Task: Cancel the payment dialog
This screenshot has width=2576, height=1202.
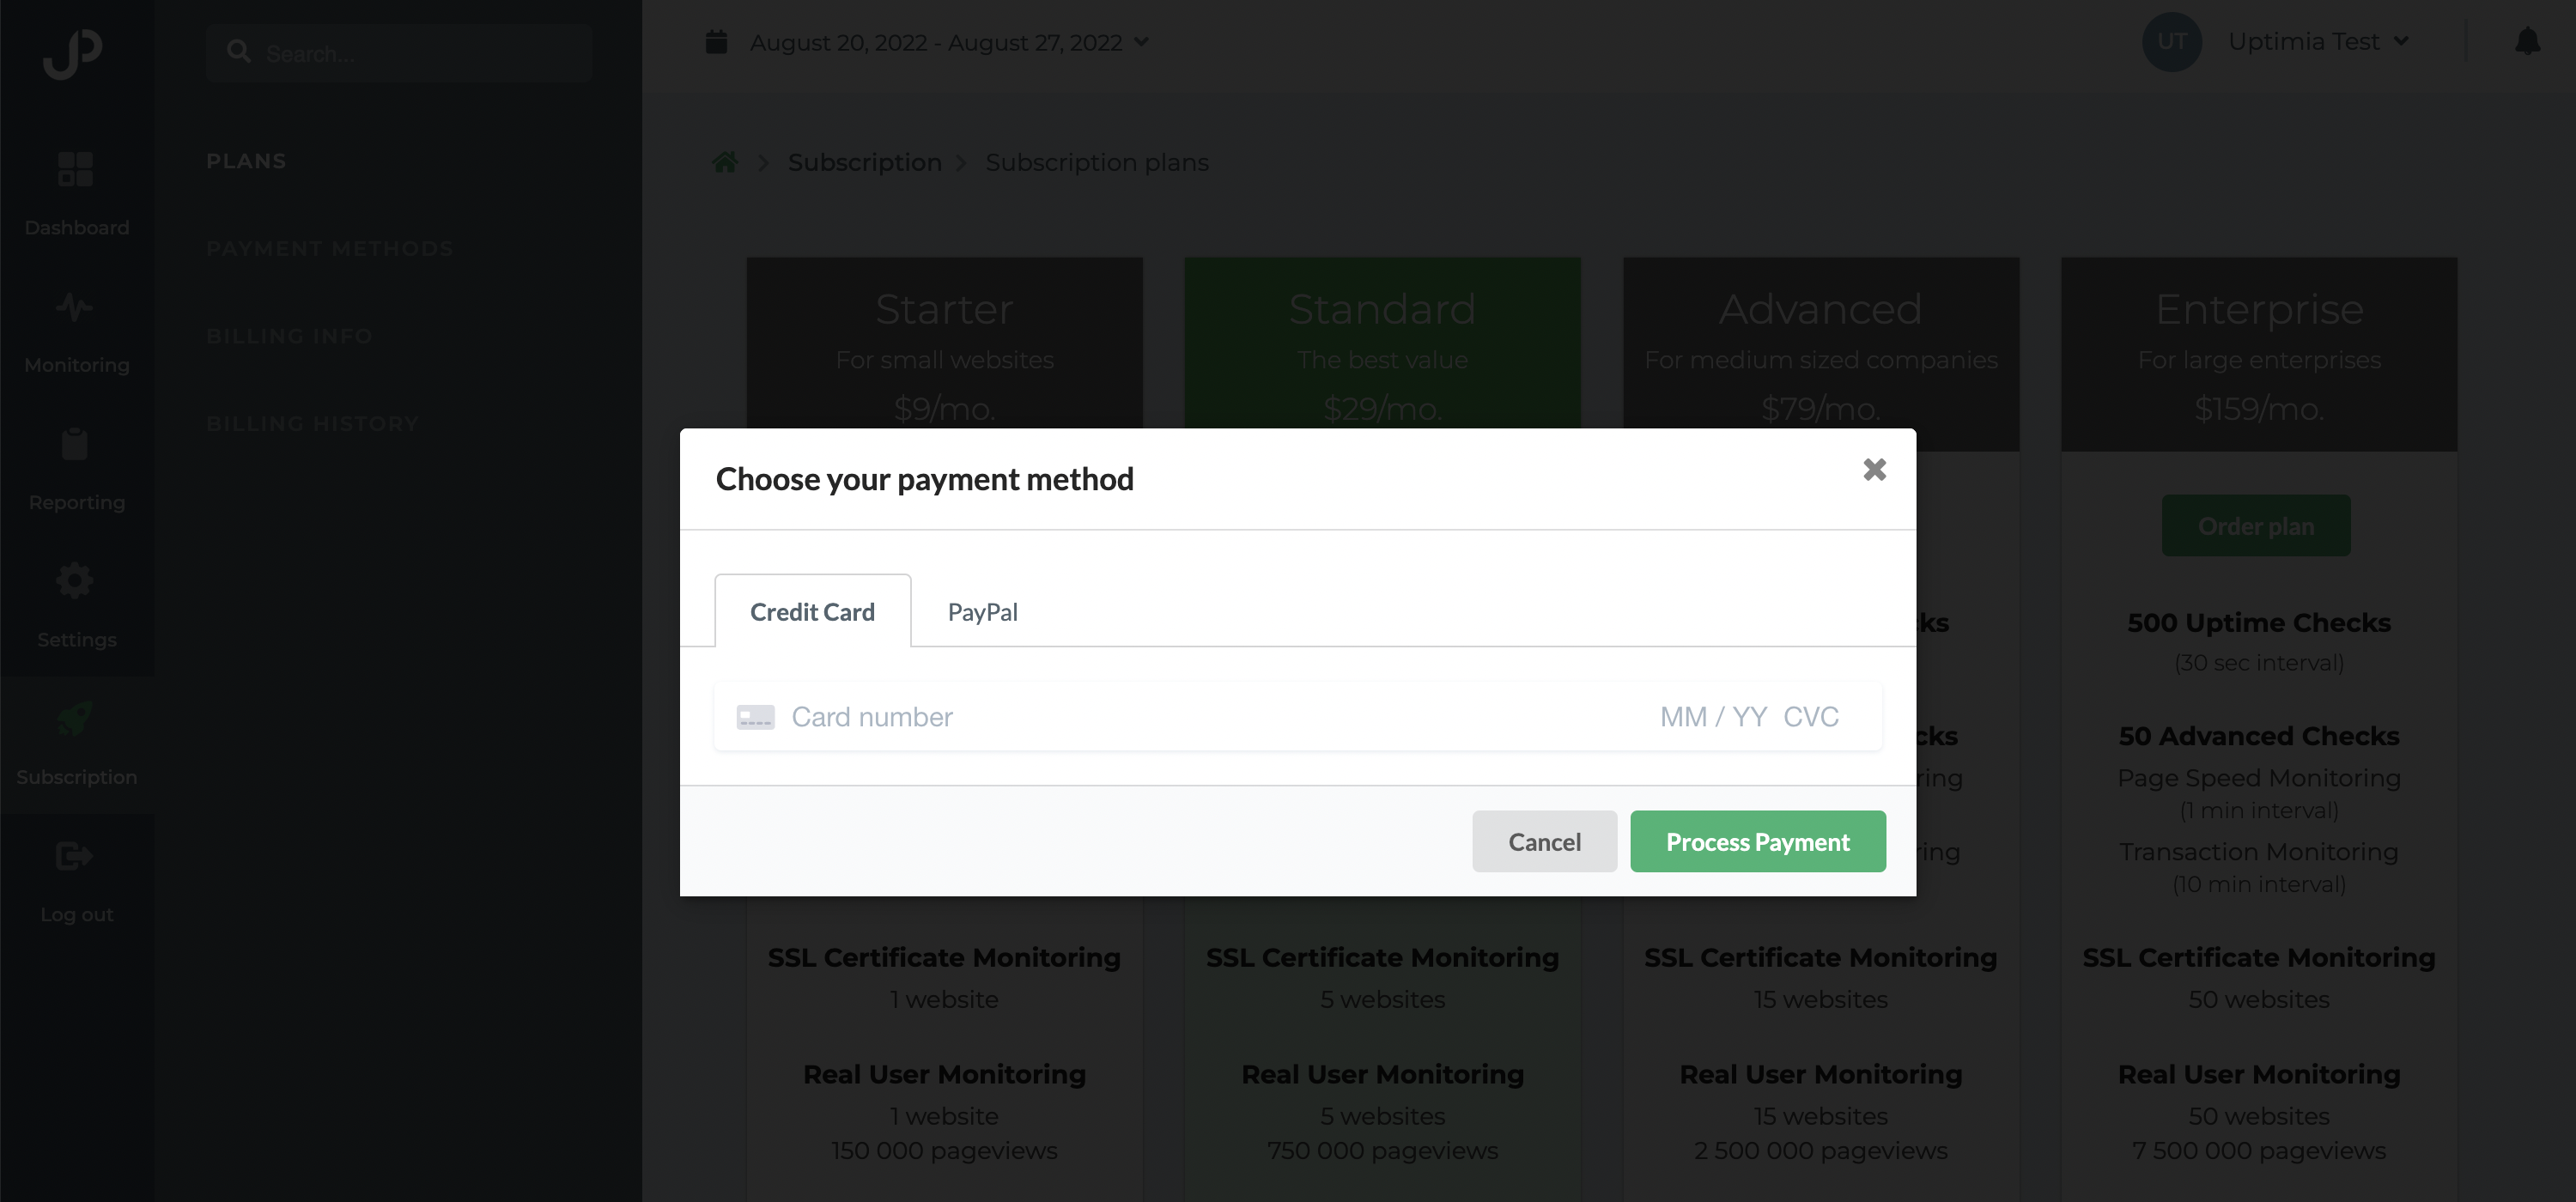Action: (1544, 841)
